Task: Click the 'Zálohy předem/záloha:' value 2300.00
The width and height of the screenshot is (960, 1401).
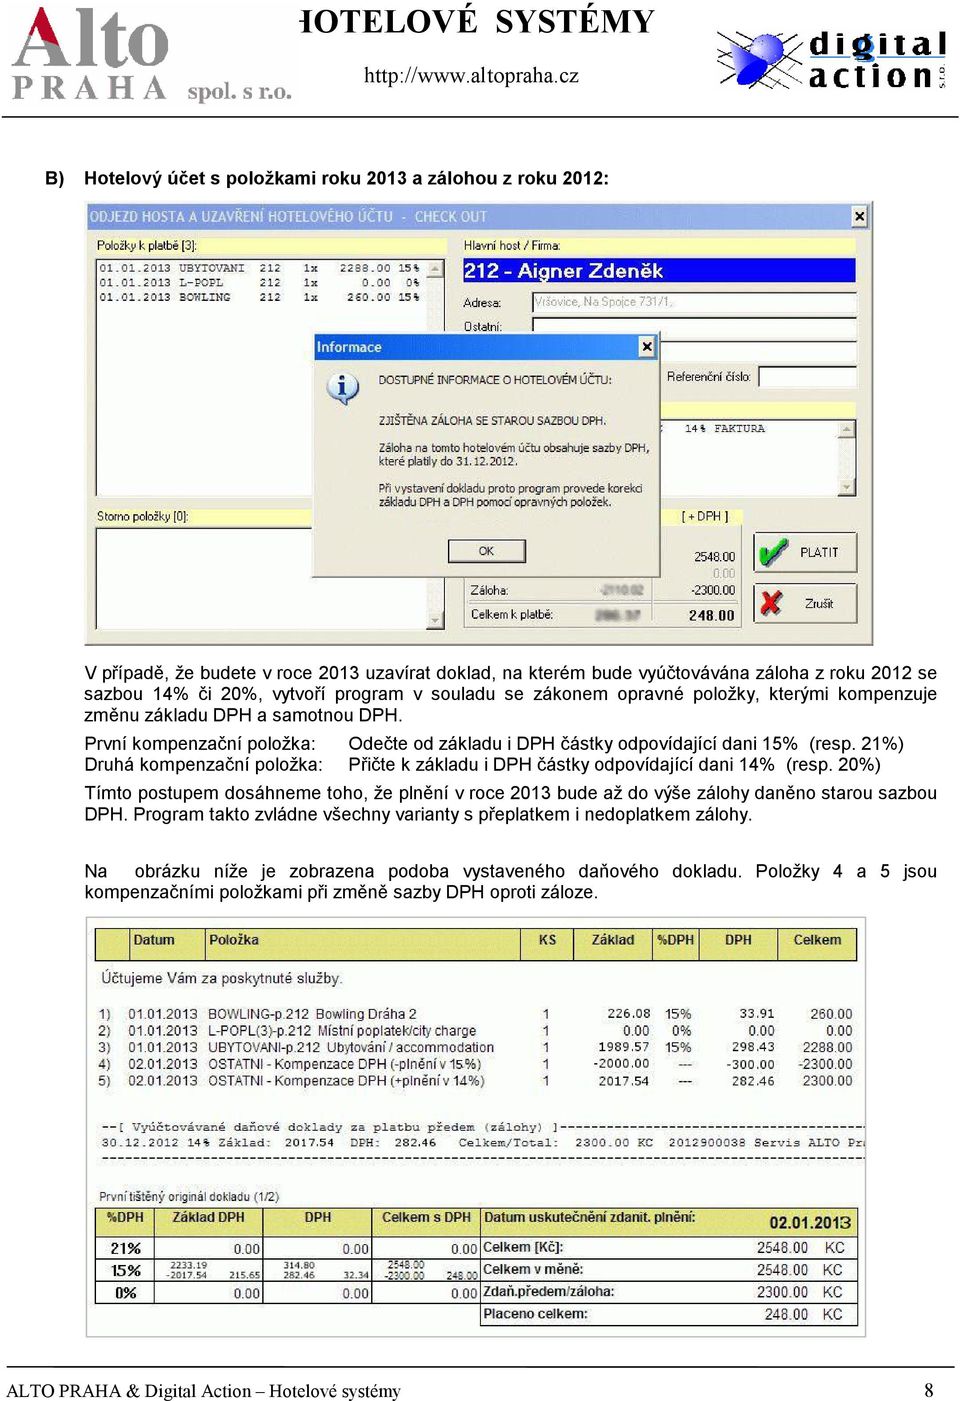Action: 782,1292
